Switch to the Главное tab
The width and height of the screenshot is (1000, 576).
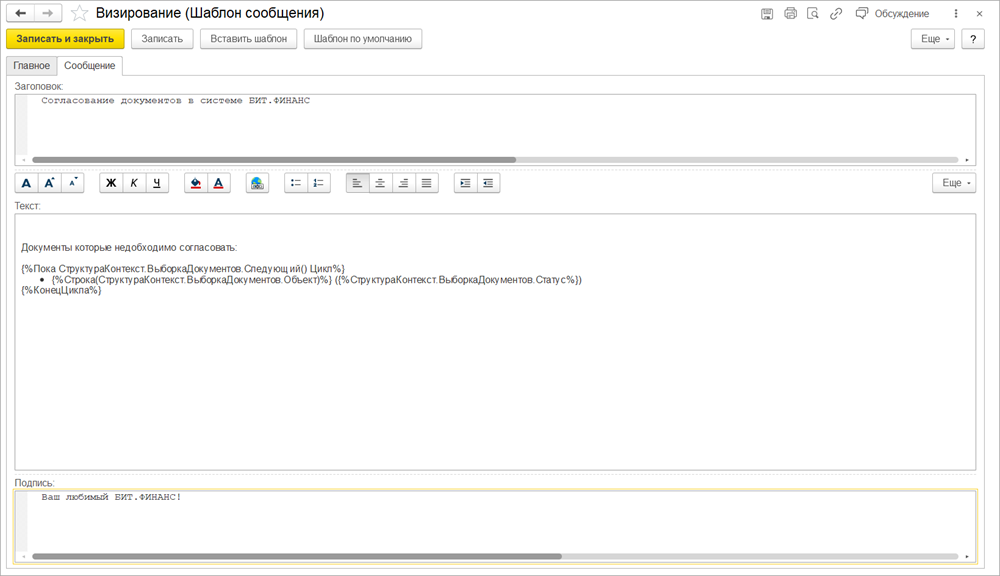point(31,66)
